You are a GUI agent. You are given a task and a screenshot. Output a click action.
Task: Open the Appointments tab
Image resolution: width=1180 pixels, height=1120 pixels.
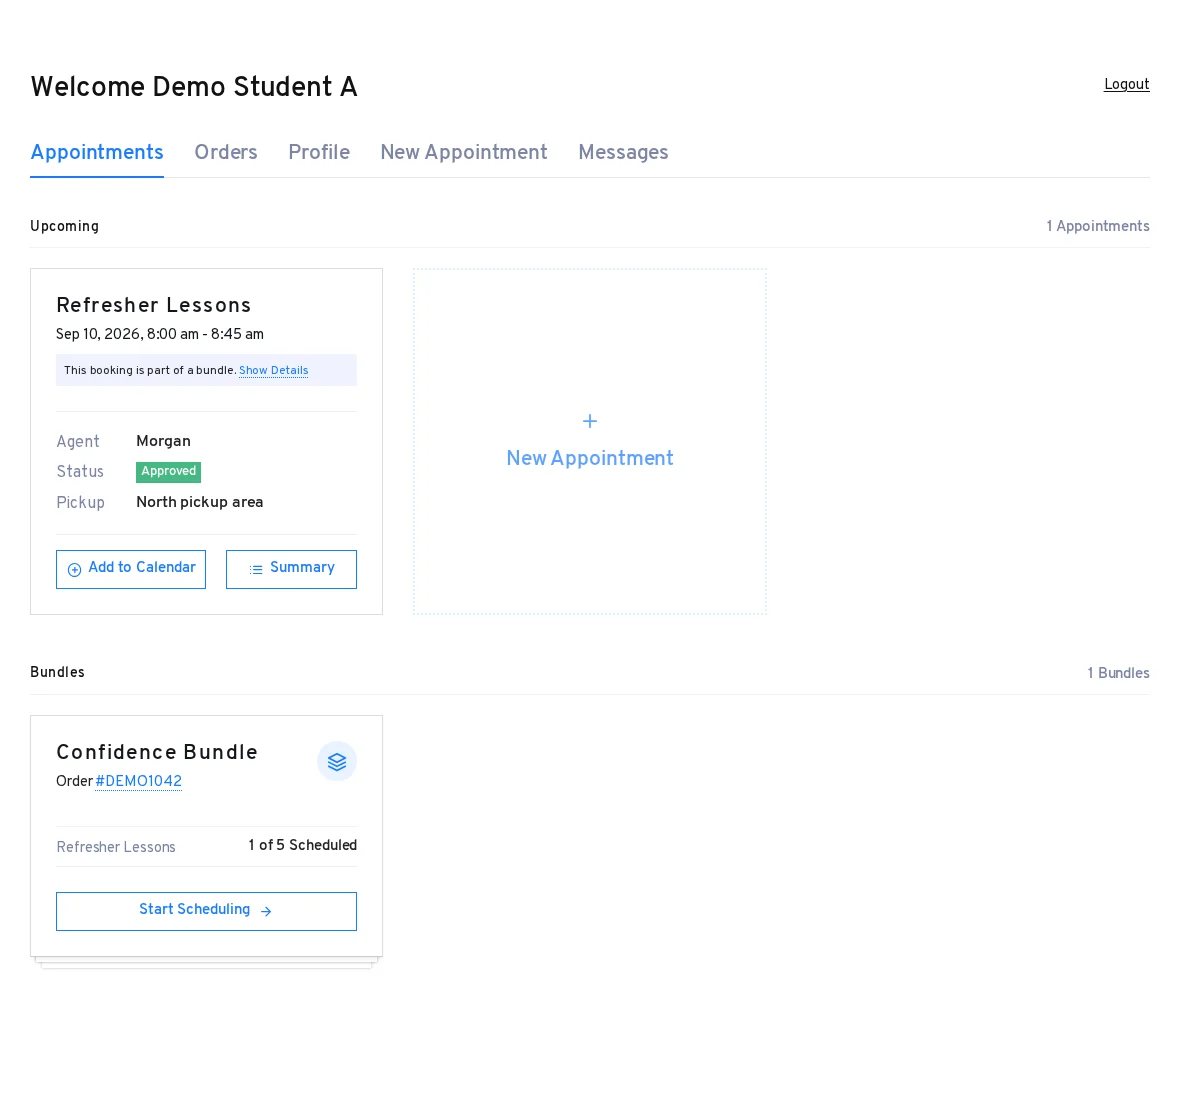click(x=97, y=153)
